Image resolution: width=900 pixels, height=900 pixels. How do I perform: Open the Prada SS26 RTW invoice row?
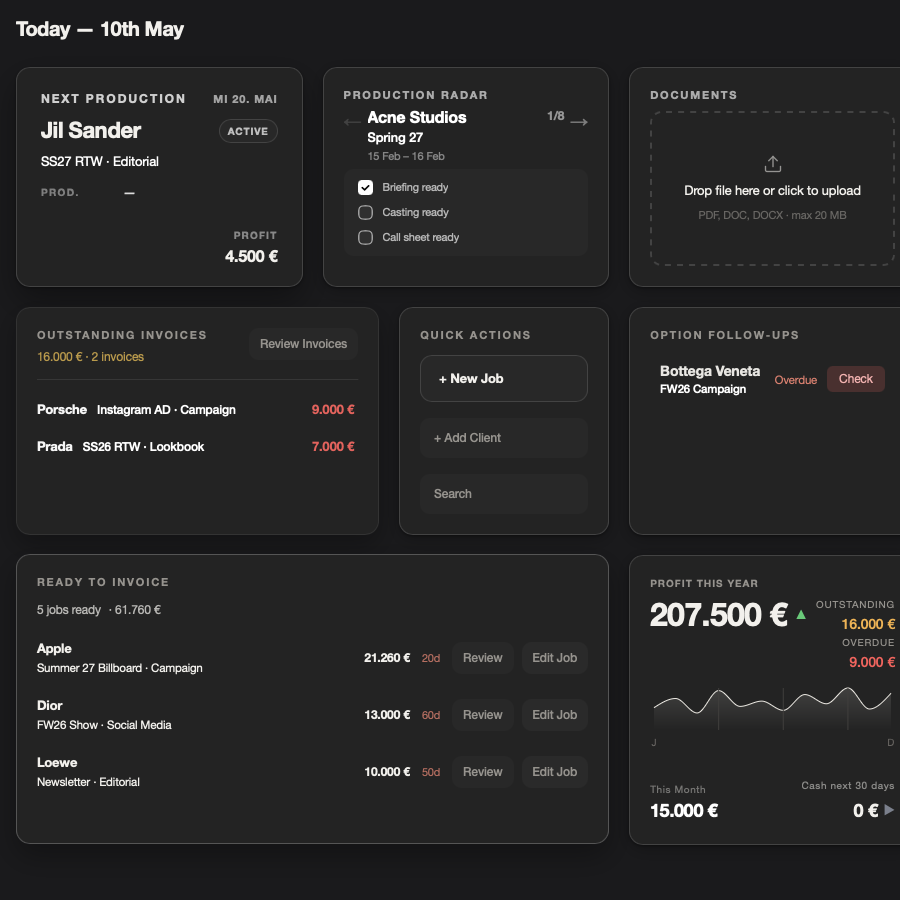(x=197, y=447)
